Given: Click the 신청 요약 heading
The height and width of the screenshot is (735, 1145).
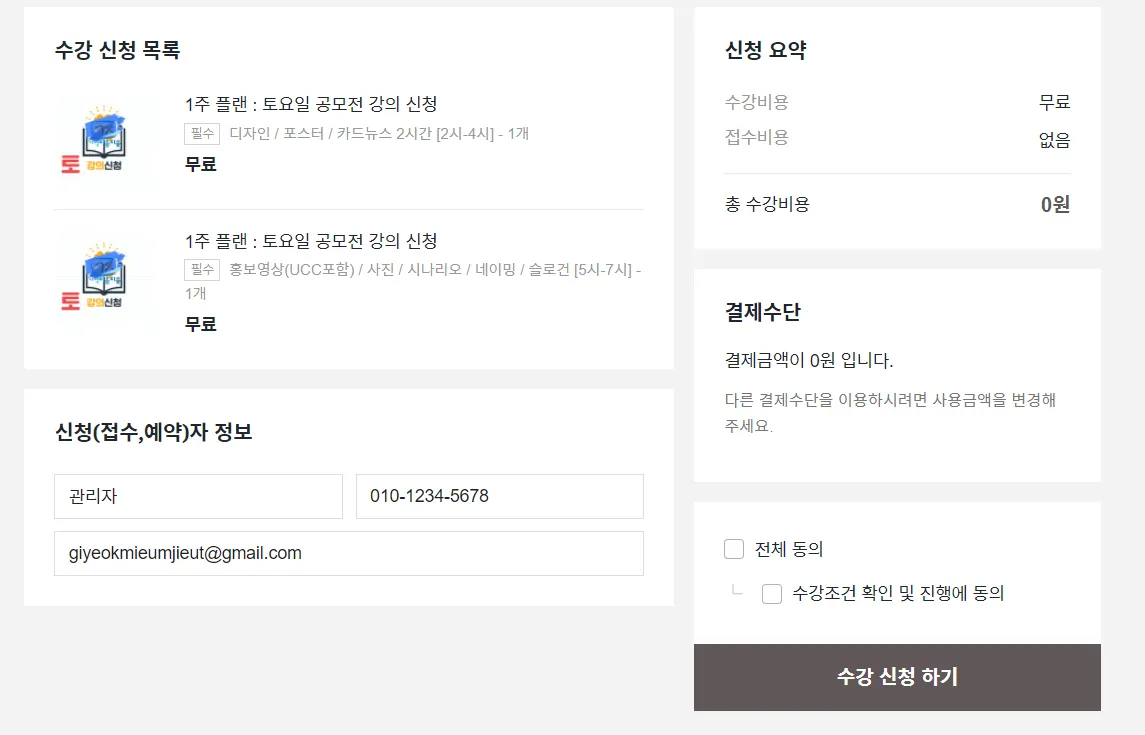Looking at the screenshot, I should tap(765, 50).
